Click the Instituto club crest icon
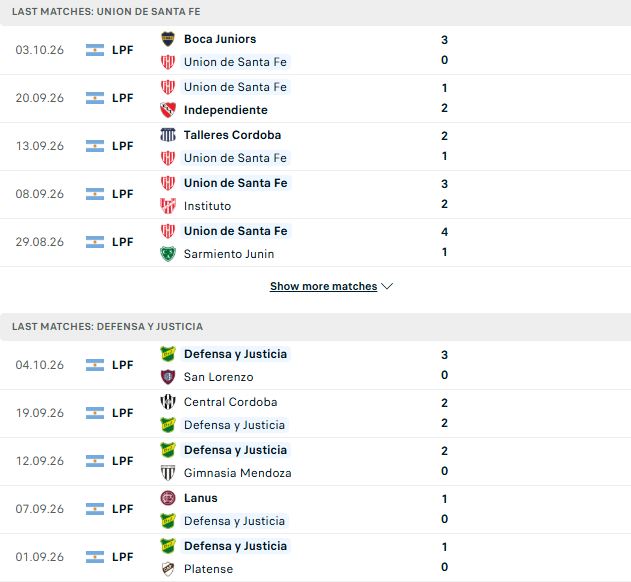This screenshot has width=631, height=582. 168,206
